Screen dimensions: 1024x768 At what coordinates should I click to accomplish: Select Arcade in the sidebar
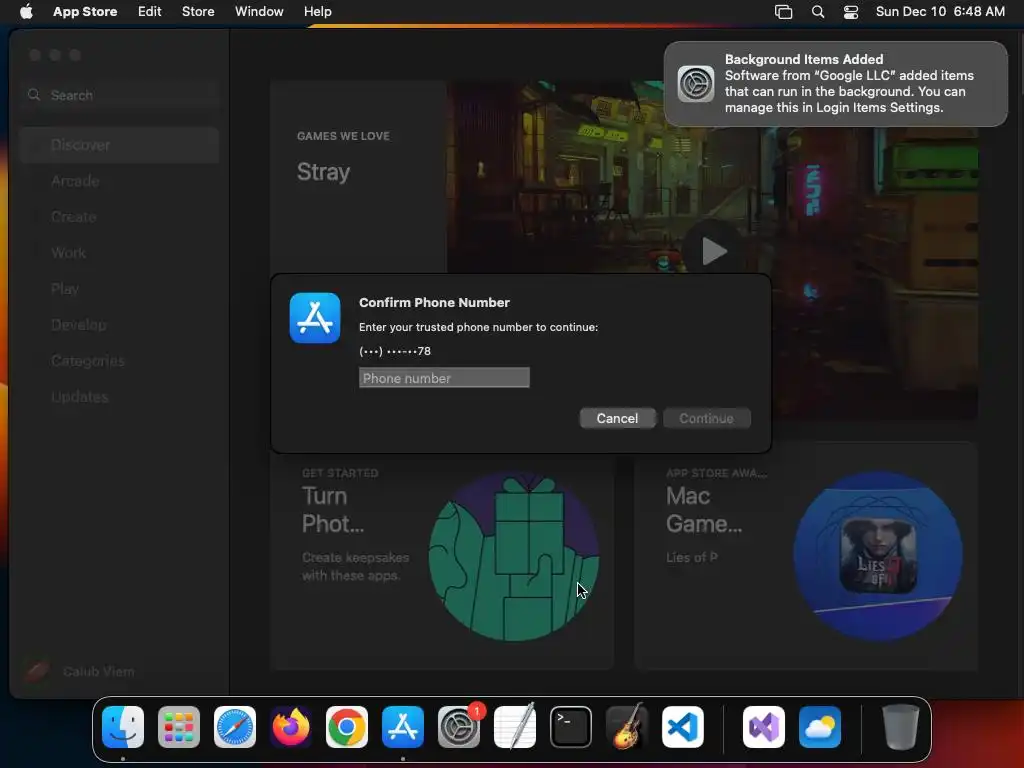click(120, 181)
